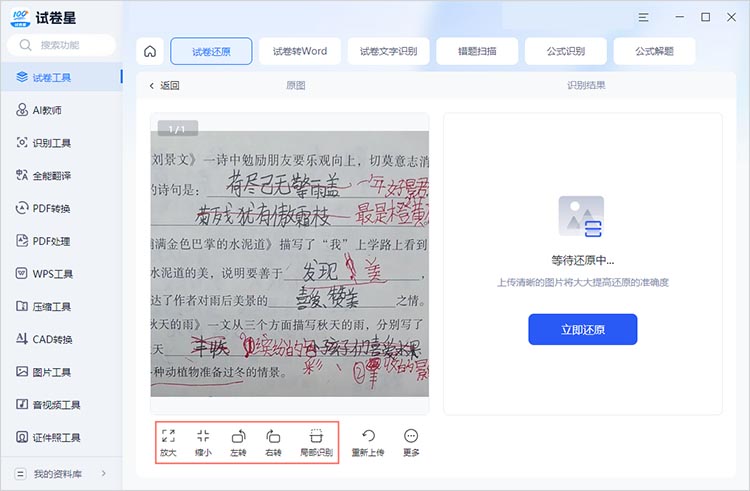This screenshot has height=491, width=750.
Task: Expand 我的资料库 at sidebar bottom
Action: click(61, 474)
